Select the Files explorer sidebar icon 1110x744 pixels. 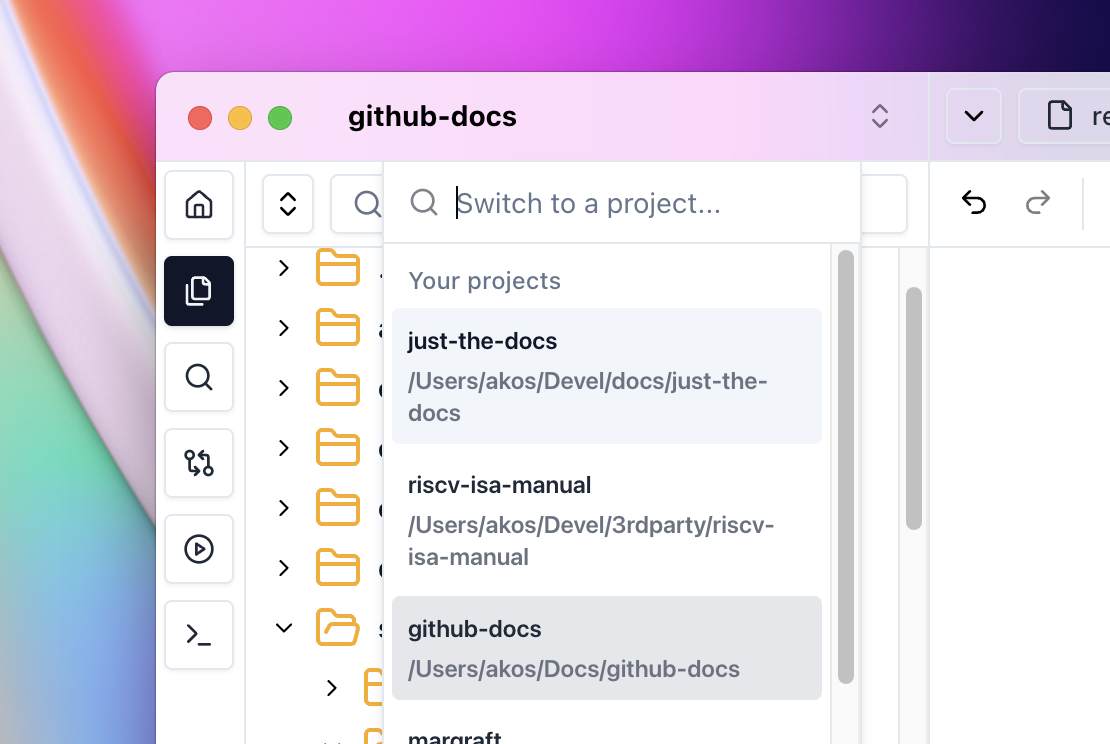tap(199, 291)
